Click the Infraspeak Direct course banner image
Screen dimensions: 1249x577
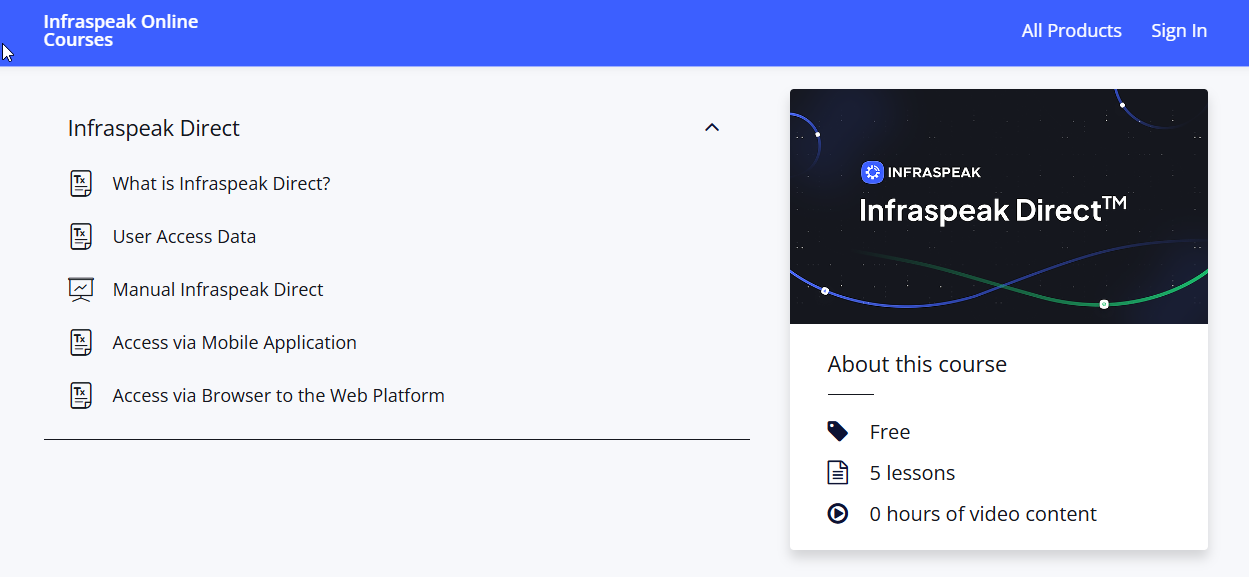999,206
